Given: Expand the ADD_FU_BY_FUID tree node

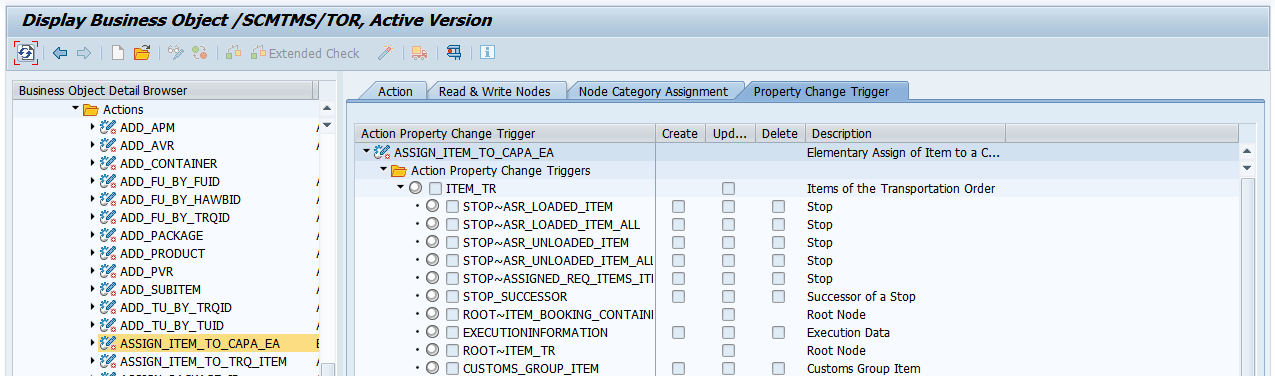Looking at the screenshot, I should coord(93,182).
